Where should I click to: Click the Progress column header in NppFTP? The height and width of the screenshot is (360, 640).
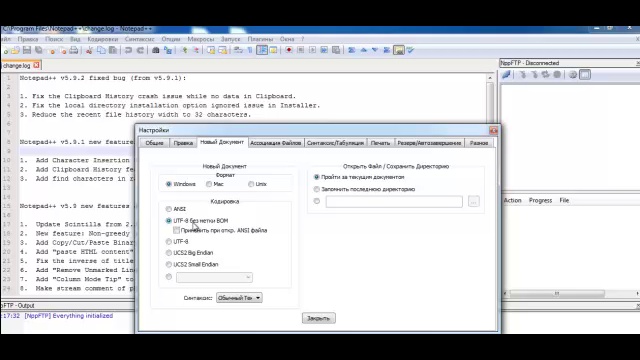[x=540, y=200]
